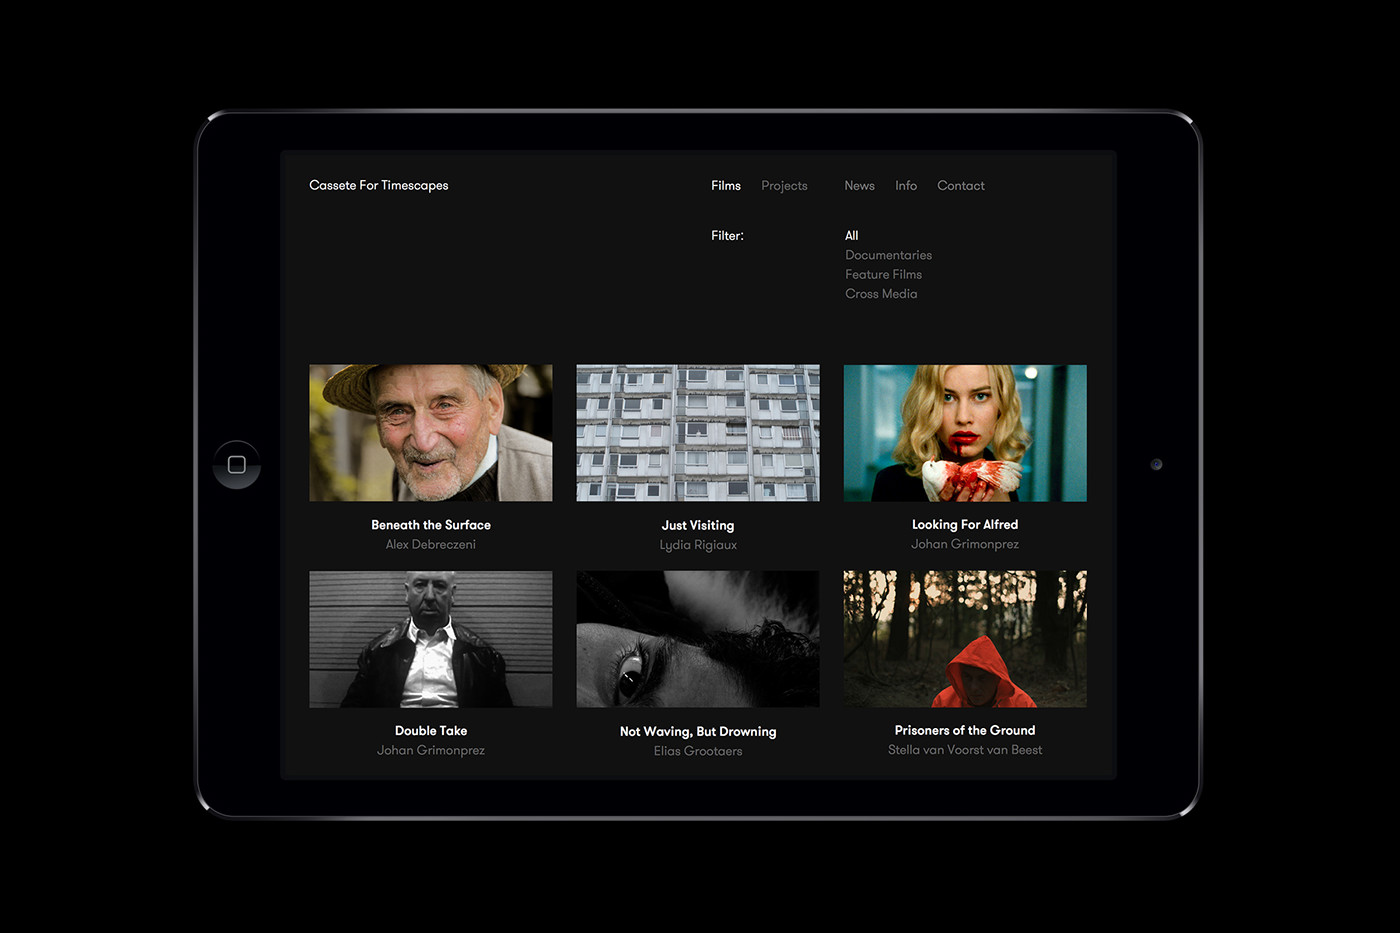The image size is (1400, 933).
Task: Open the Films tab
Action: click(725, 186)
